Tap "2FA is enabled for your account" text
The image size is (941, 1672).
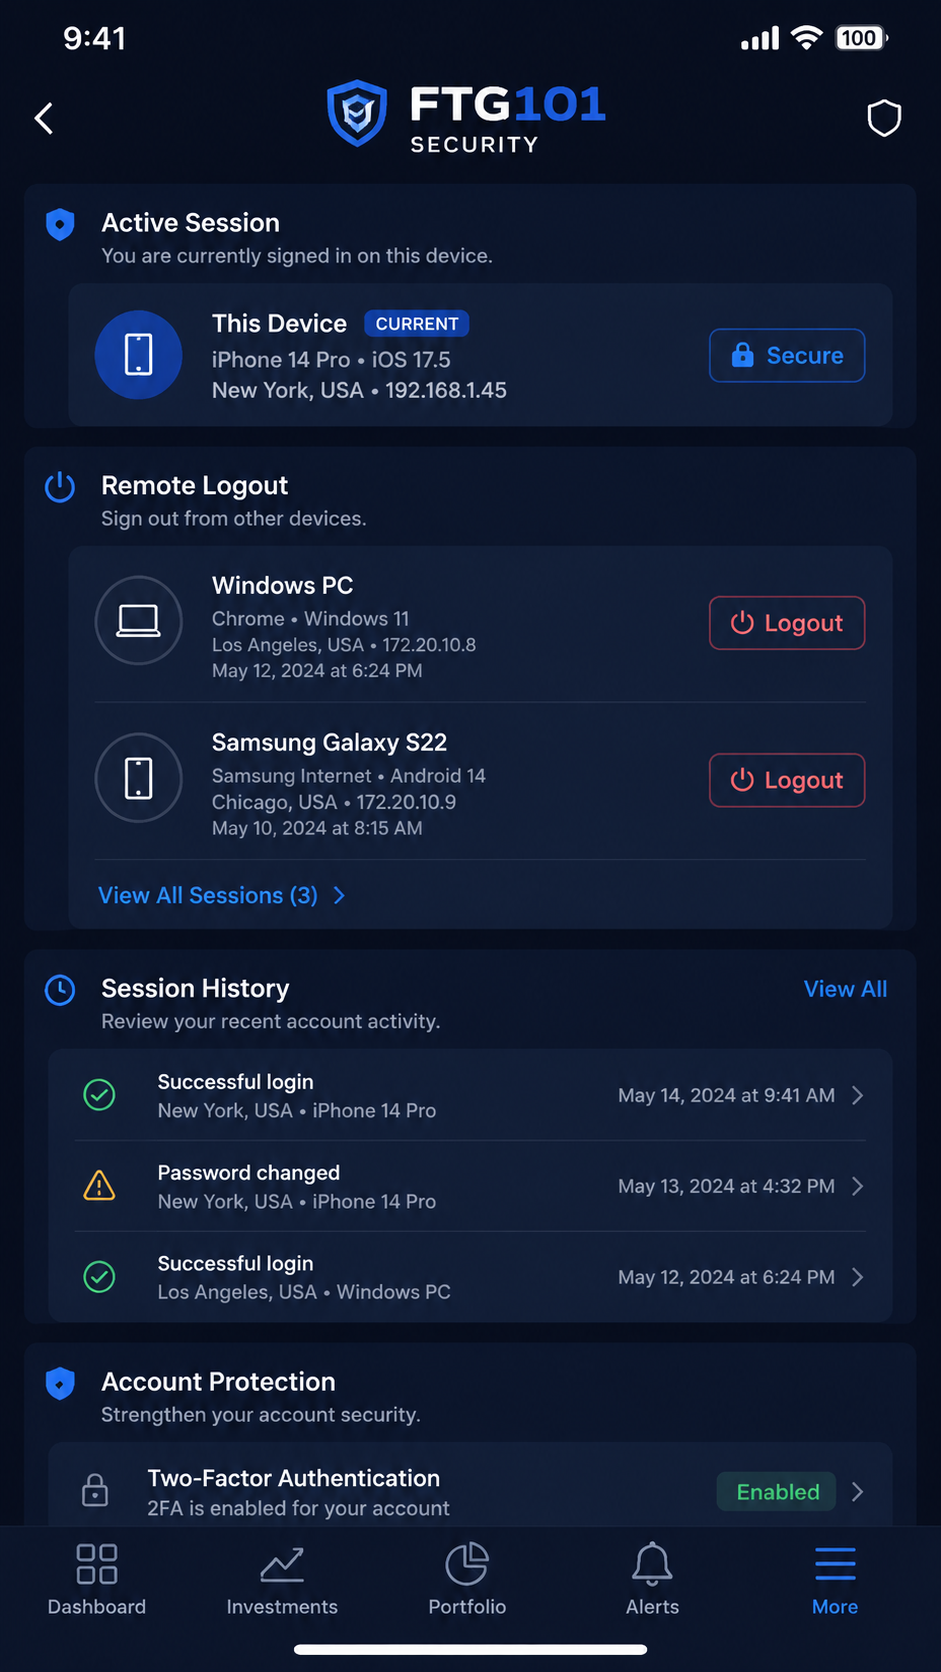[298, 1508]
